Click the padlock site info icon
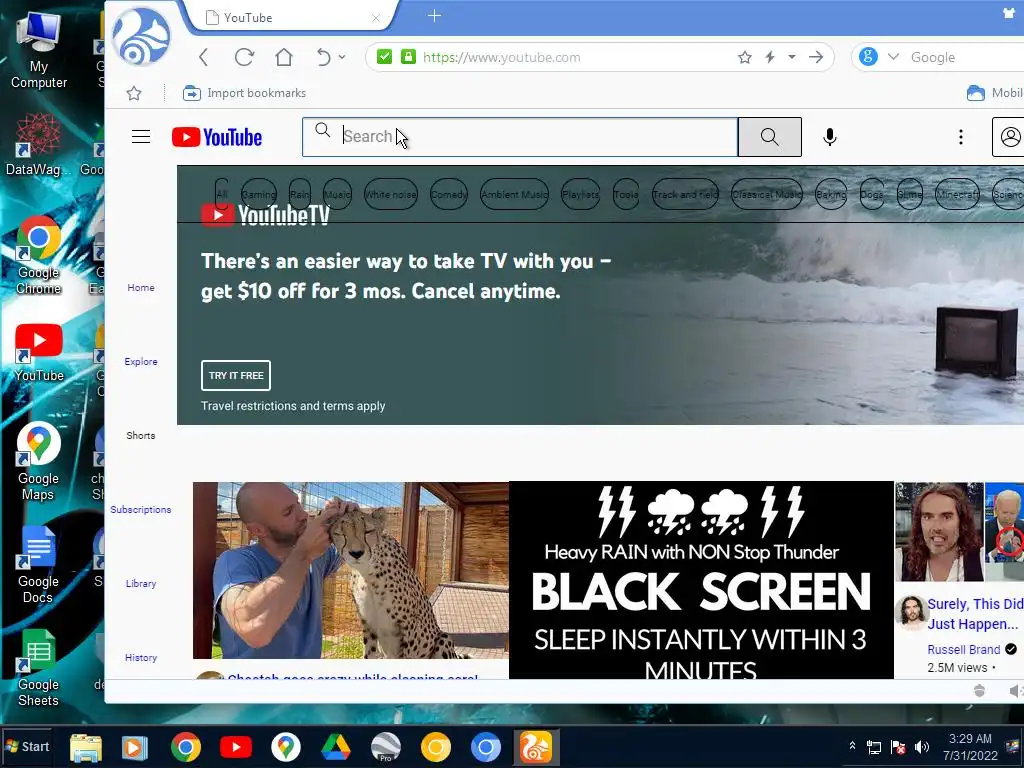The width and height of the screenshot is (1024, 768). [x=408, y=57]
